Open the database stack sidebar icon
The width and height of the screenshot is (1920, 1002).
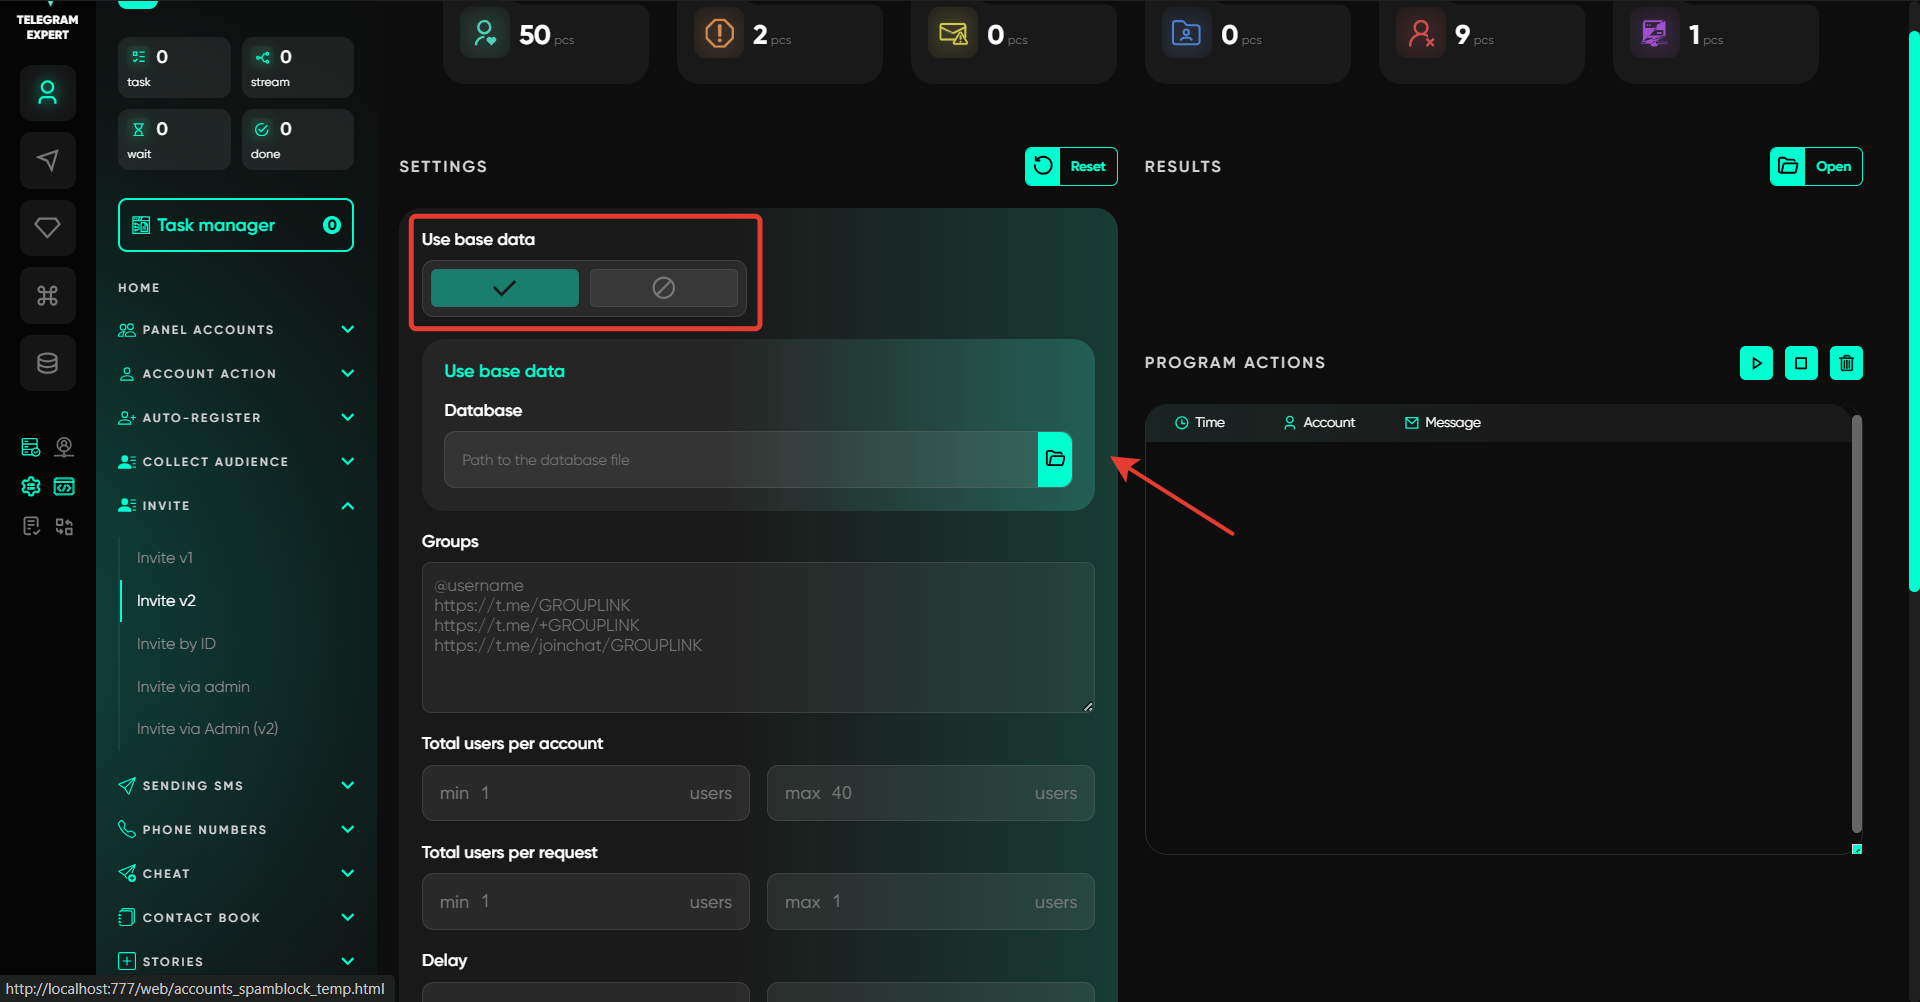(47, 363)
